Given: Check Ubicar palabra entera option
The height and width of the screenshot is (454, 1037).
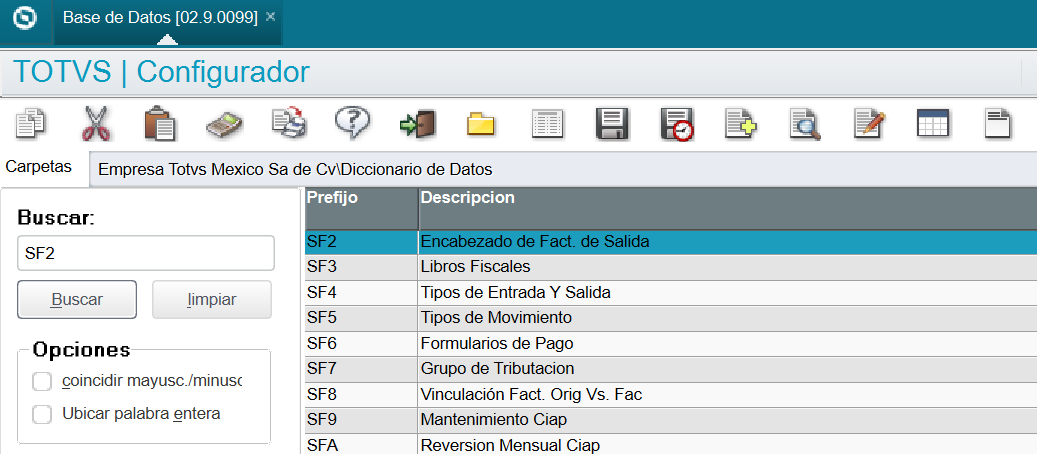Looking at the screenshot, I should 42,414.
